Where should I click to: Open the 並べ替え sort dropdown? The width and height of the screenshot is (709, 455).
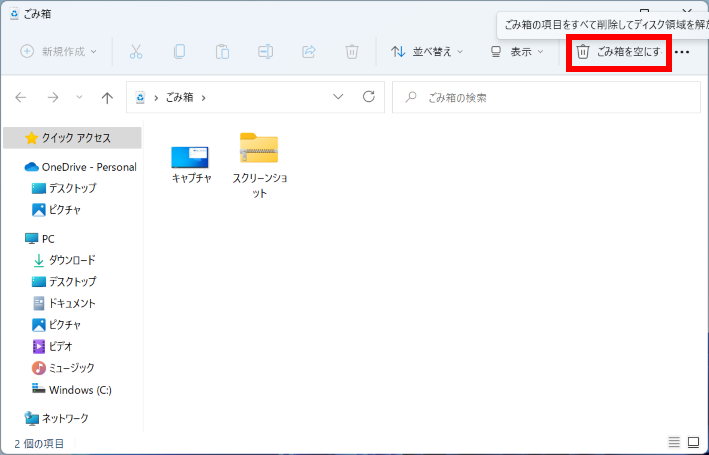(x=427, y=52)
